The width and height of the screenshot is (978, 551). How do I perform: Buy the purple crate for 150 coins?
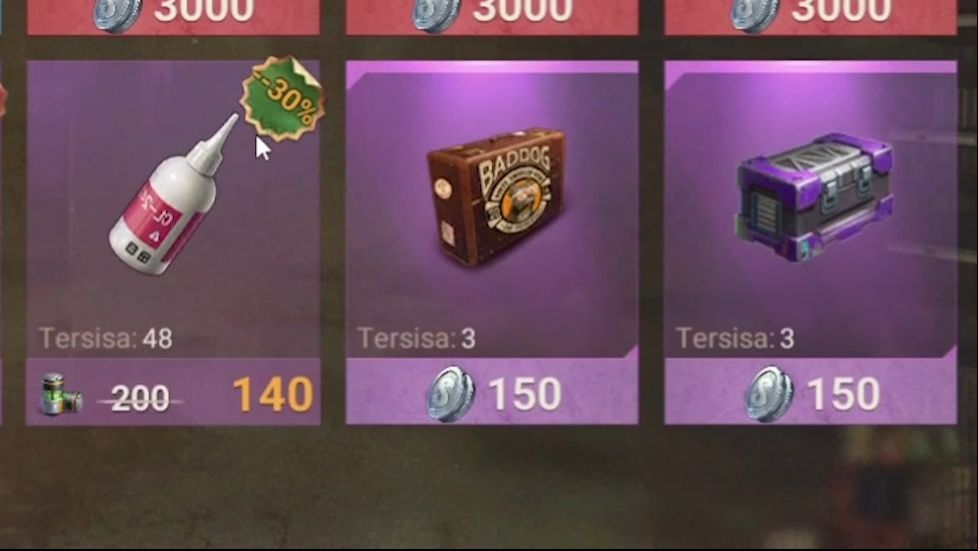(x=811, y=392)
